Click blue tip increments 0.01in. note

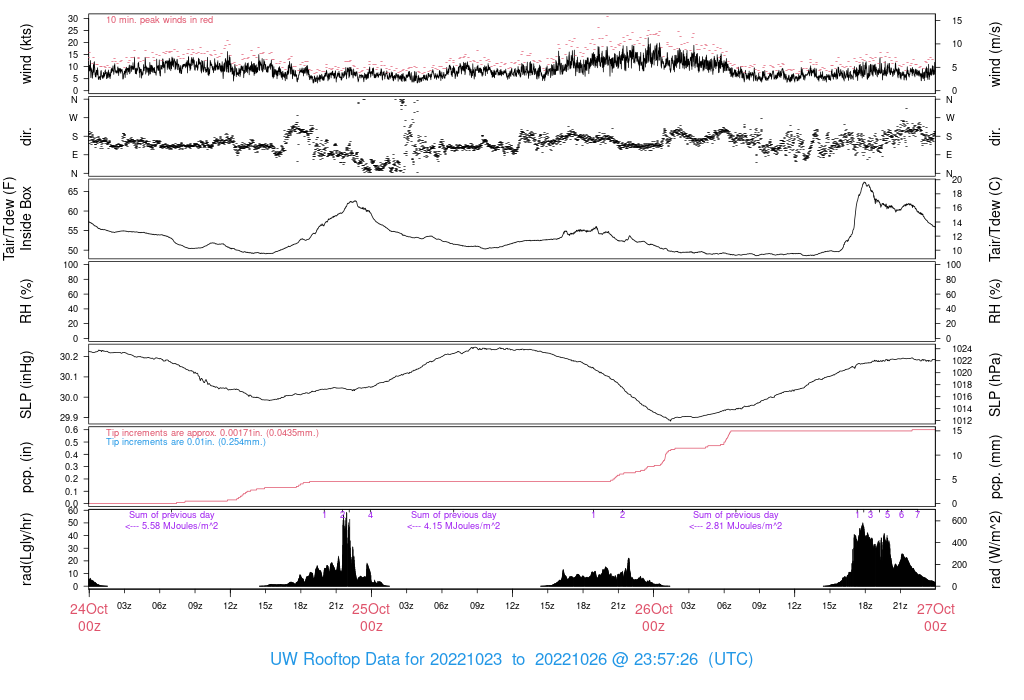[x=186, y=442]
